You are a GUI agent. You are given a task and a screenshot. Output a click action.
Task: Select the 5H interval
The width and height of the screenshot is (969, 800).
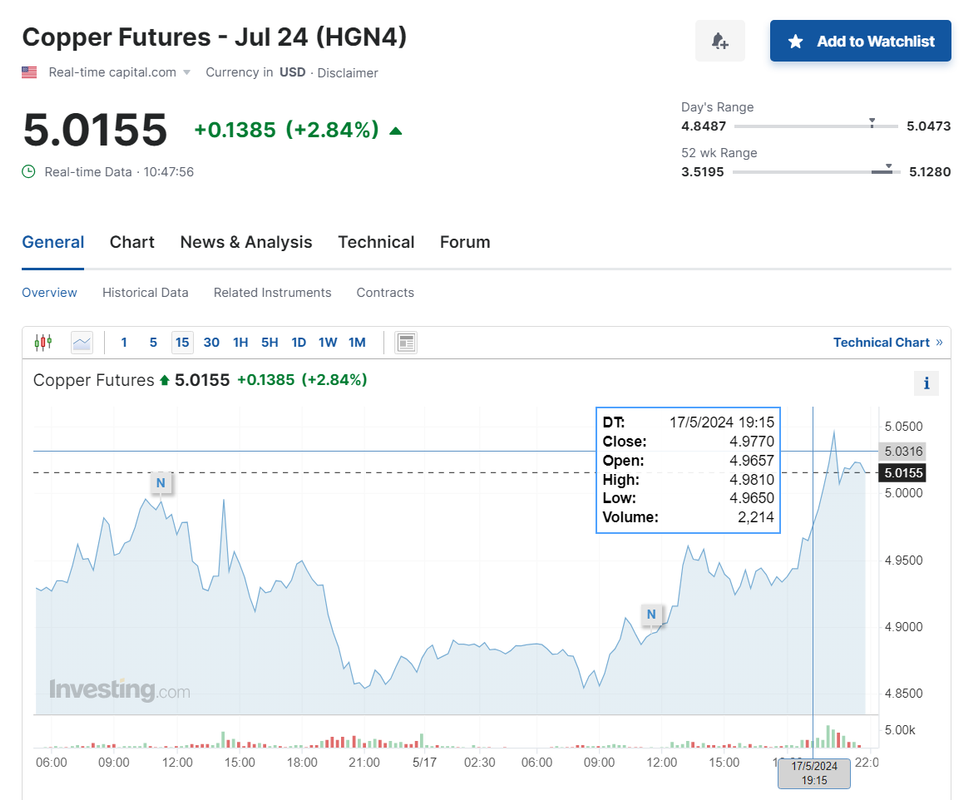(269, 342)
